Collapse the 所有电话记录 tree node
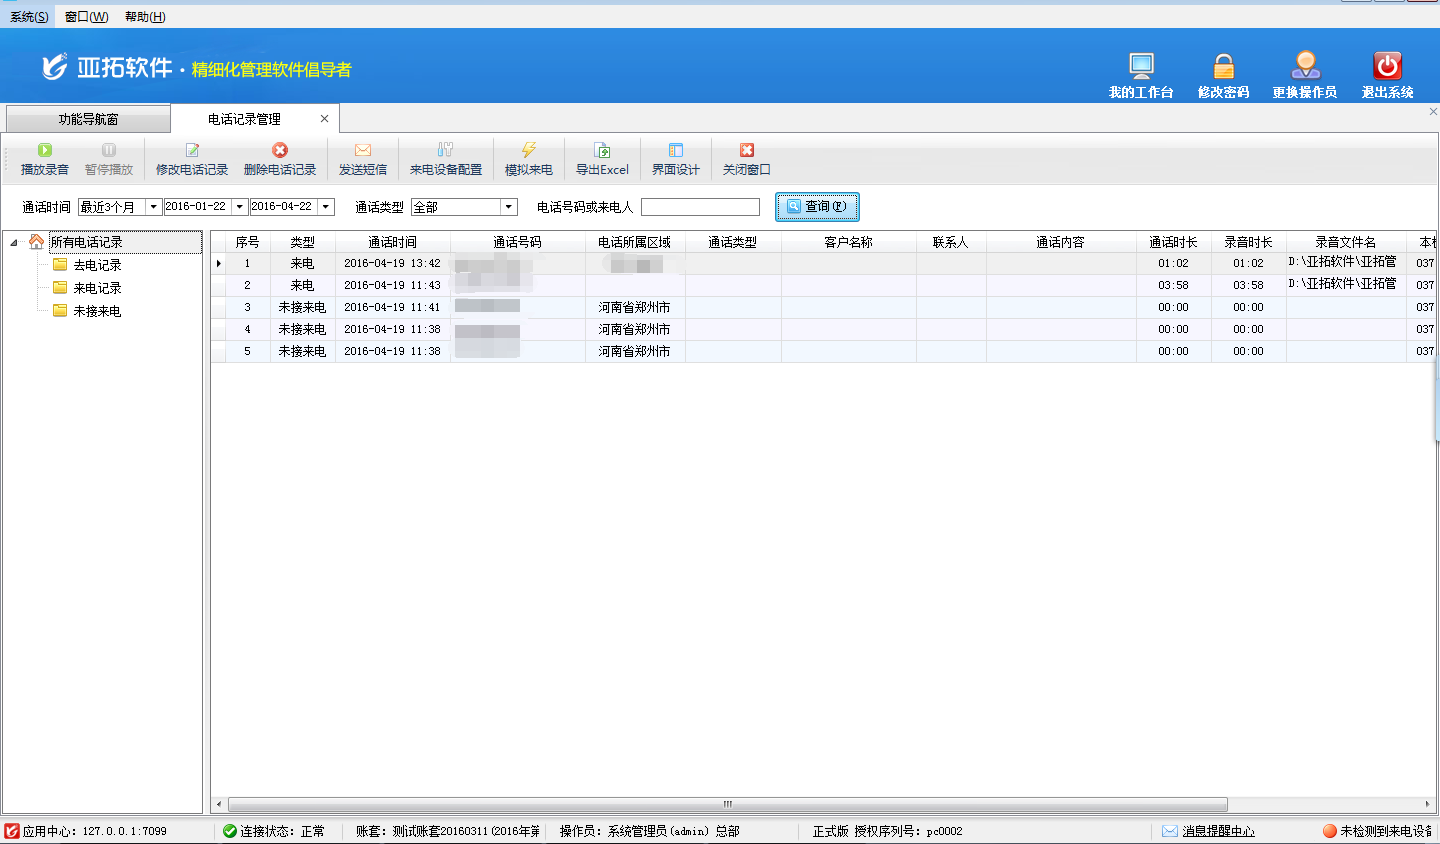Viewport: 1440px width, 844px height. coord(14,243)
